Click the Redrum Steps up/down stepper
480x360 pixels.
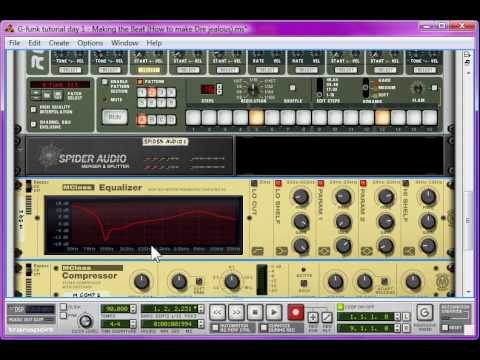tap(219, 89)
